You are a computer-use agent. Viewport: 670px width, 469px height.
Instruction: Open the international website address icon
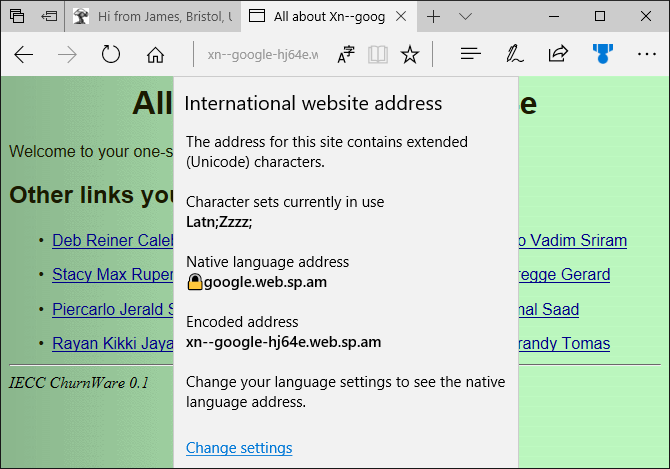[346, 54]
